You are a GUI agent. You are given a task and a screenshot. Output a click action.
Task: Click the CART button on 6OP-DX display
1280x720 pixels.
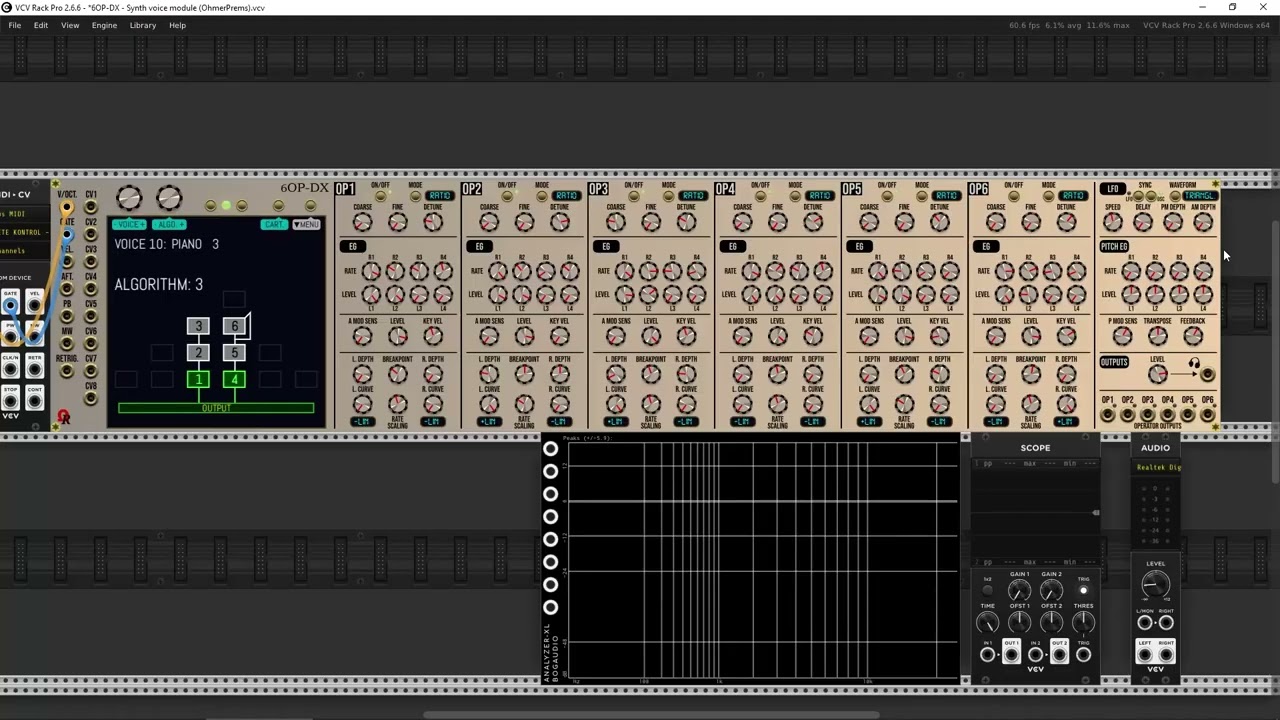[x=273, y=224]
